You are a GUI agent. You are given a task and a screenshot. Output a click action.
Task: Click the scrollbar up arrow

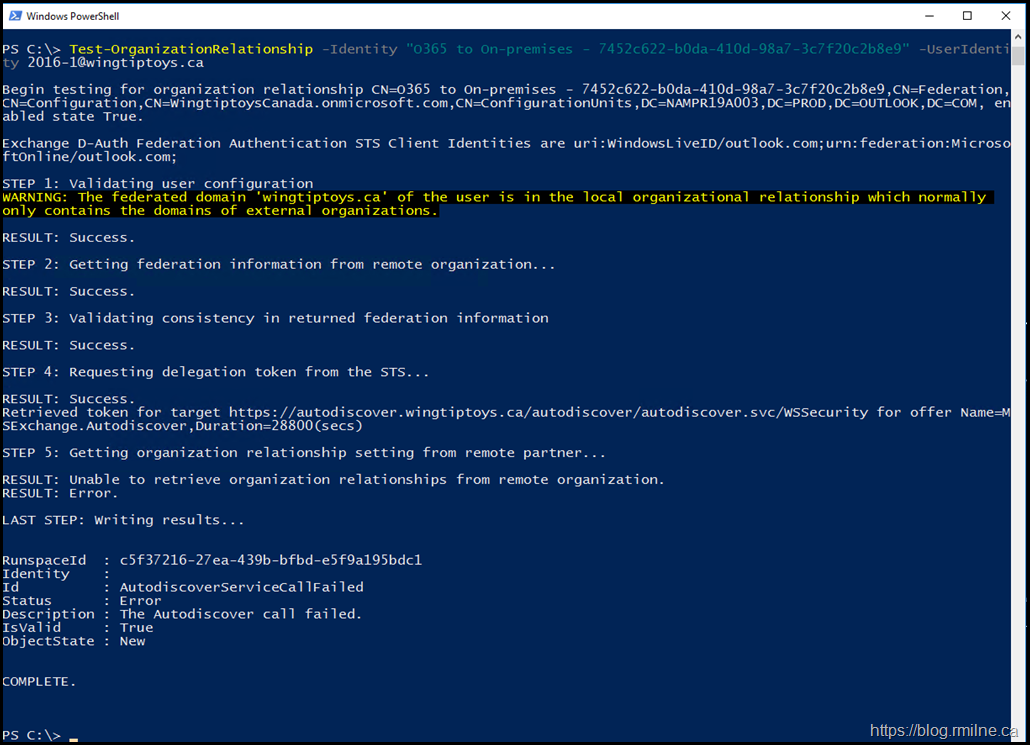click(x=1019, y=40)
